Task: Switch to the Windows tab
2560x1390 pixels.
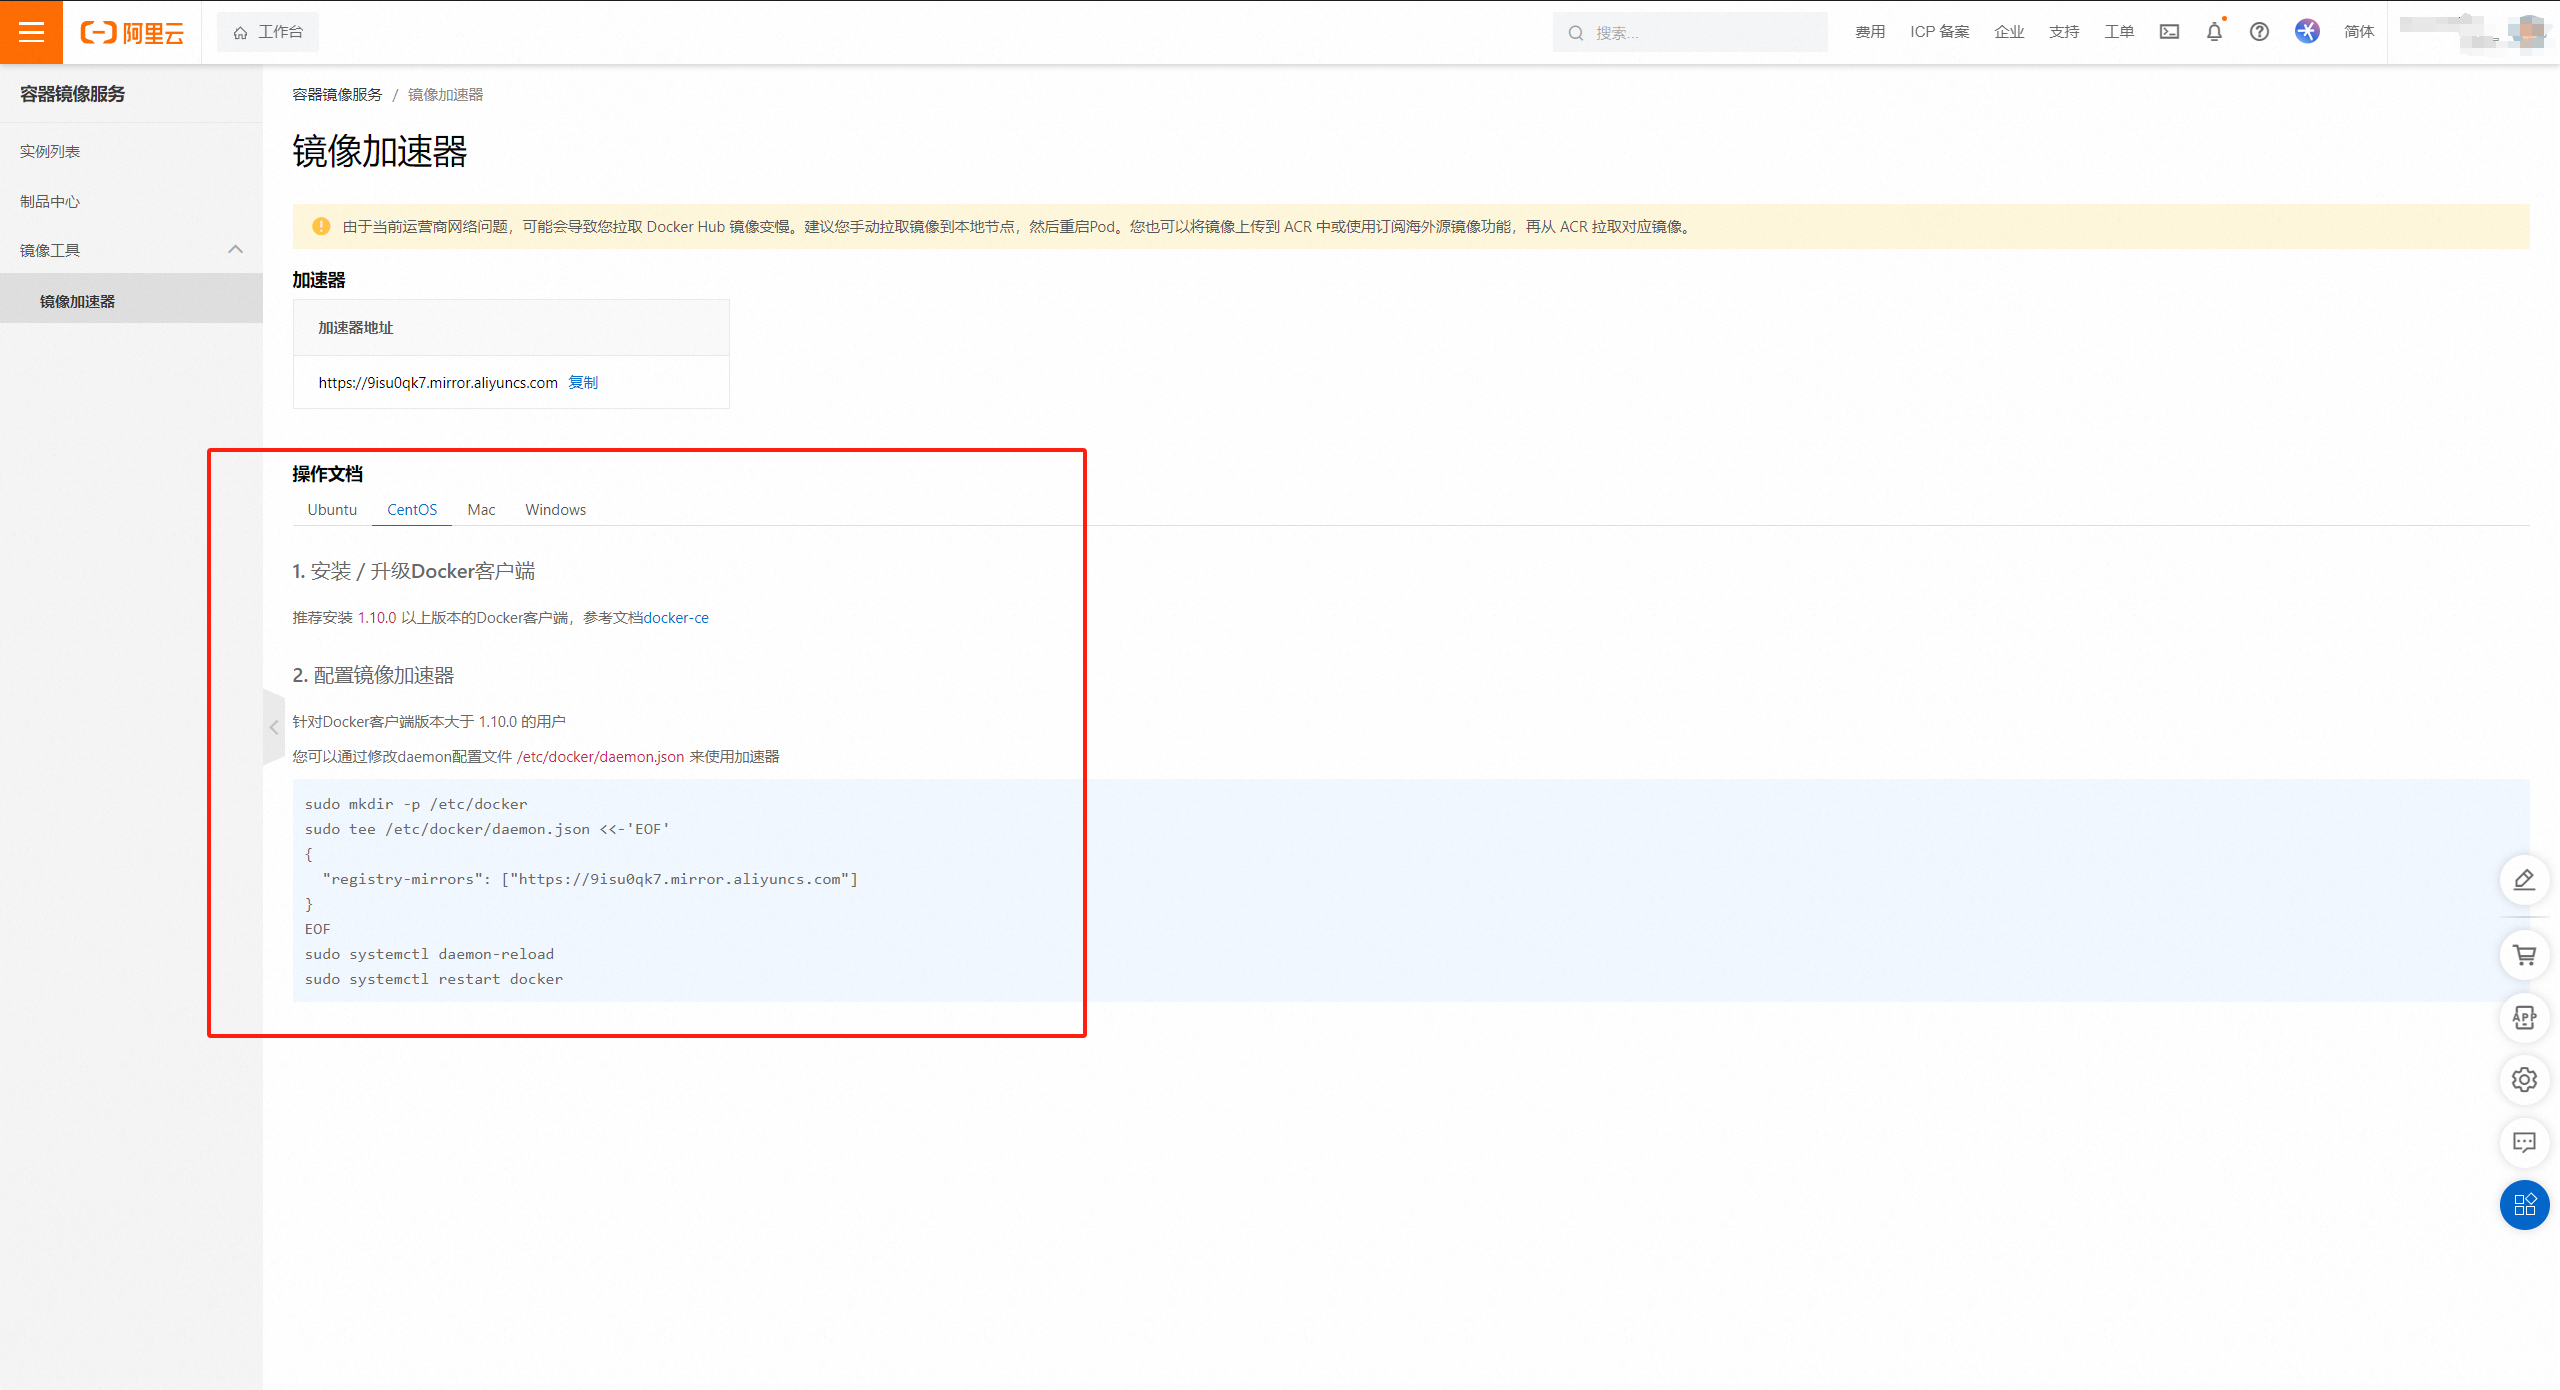Action: (x=555, y=509)
